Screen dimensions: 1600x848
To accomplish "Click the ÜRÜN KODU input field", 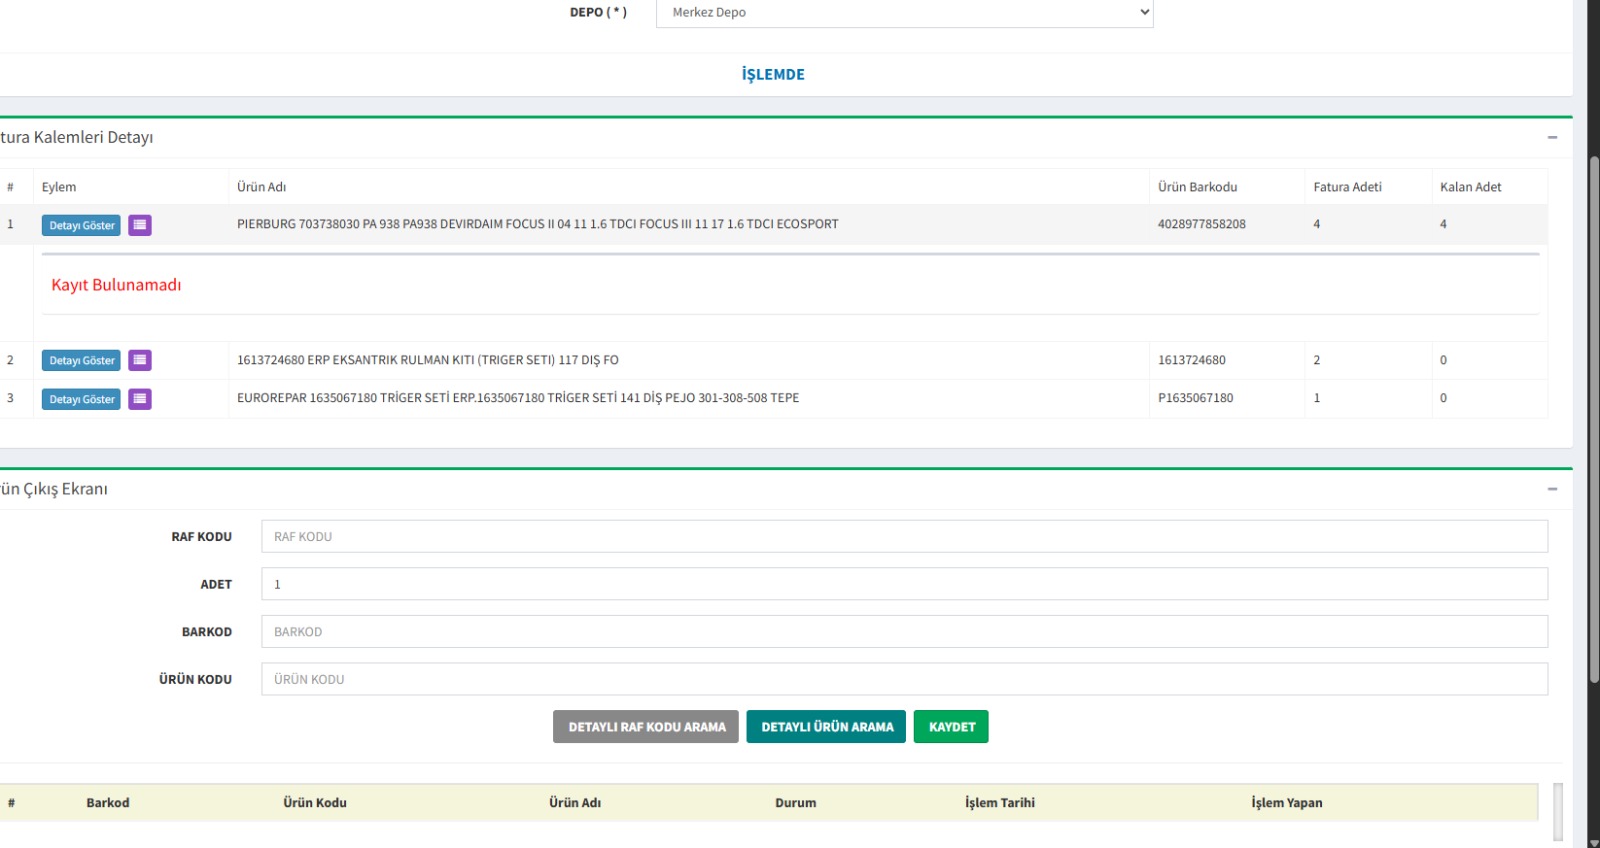I will coord(904,679).
